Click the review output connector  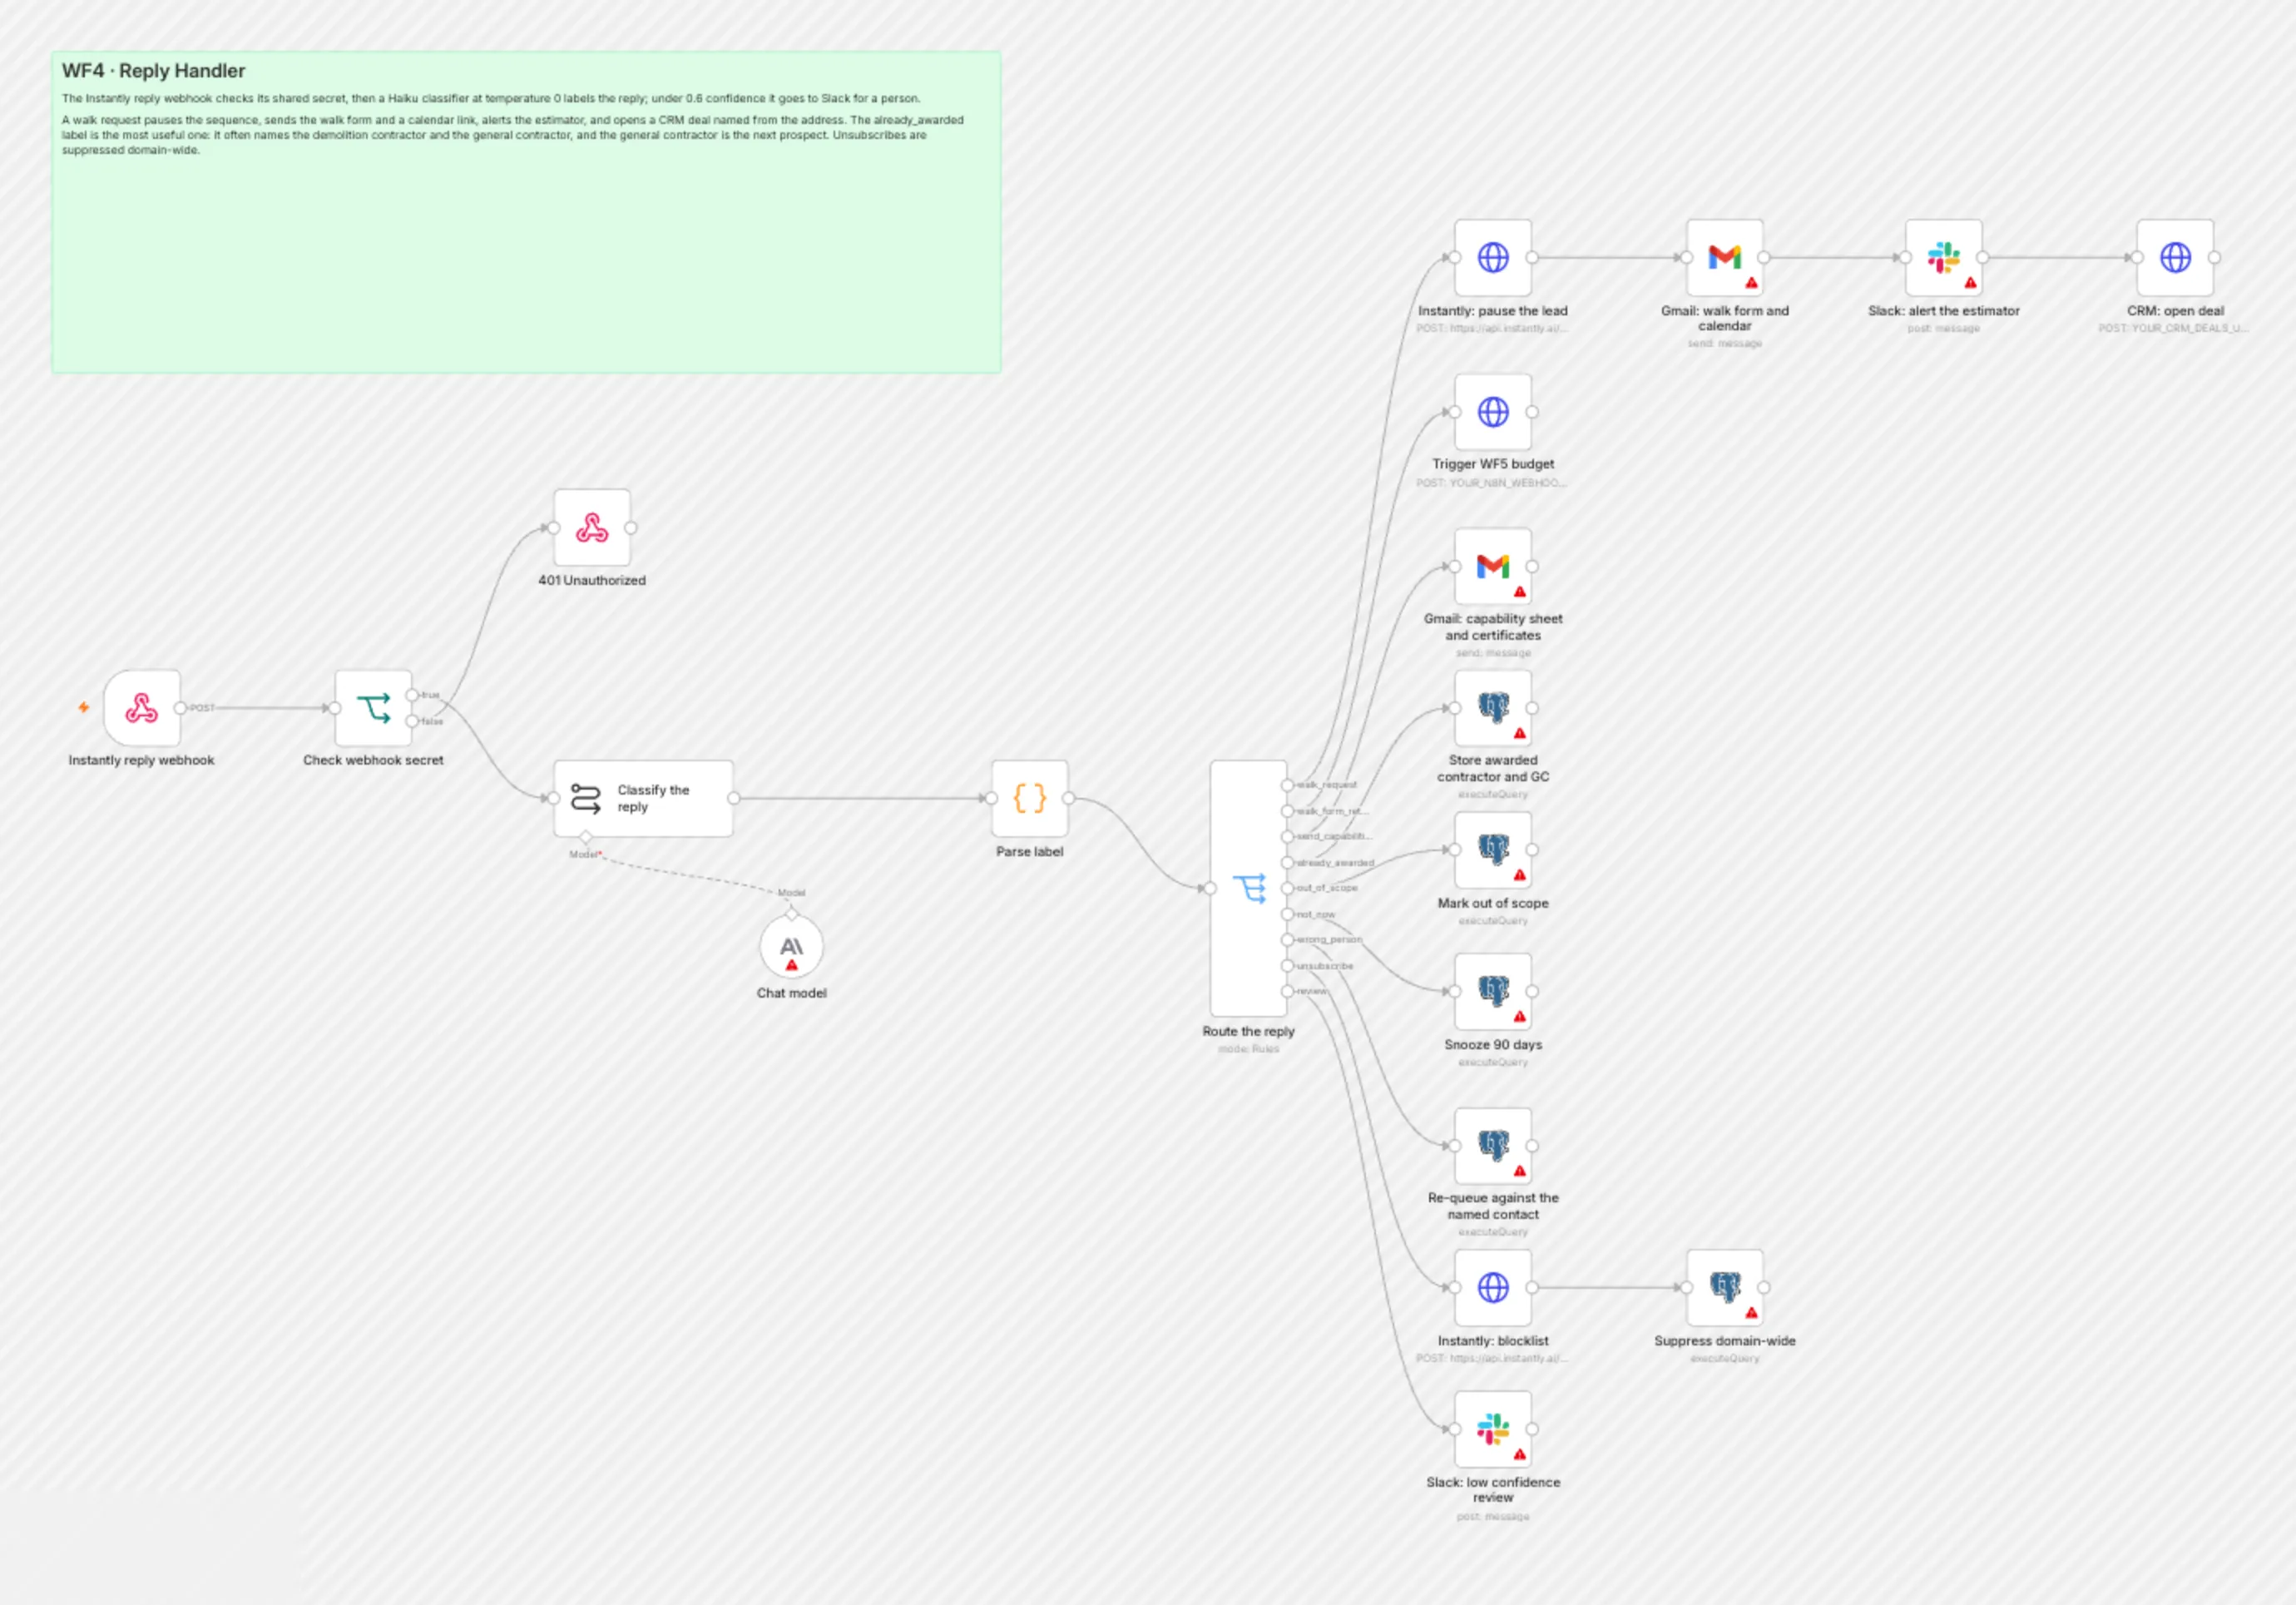[1288, 991]
